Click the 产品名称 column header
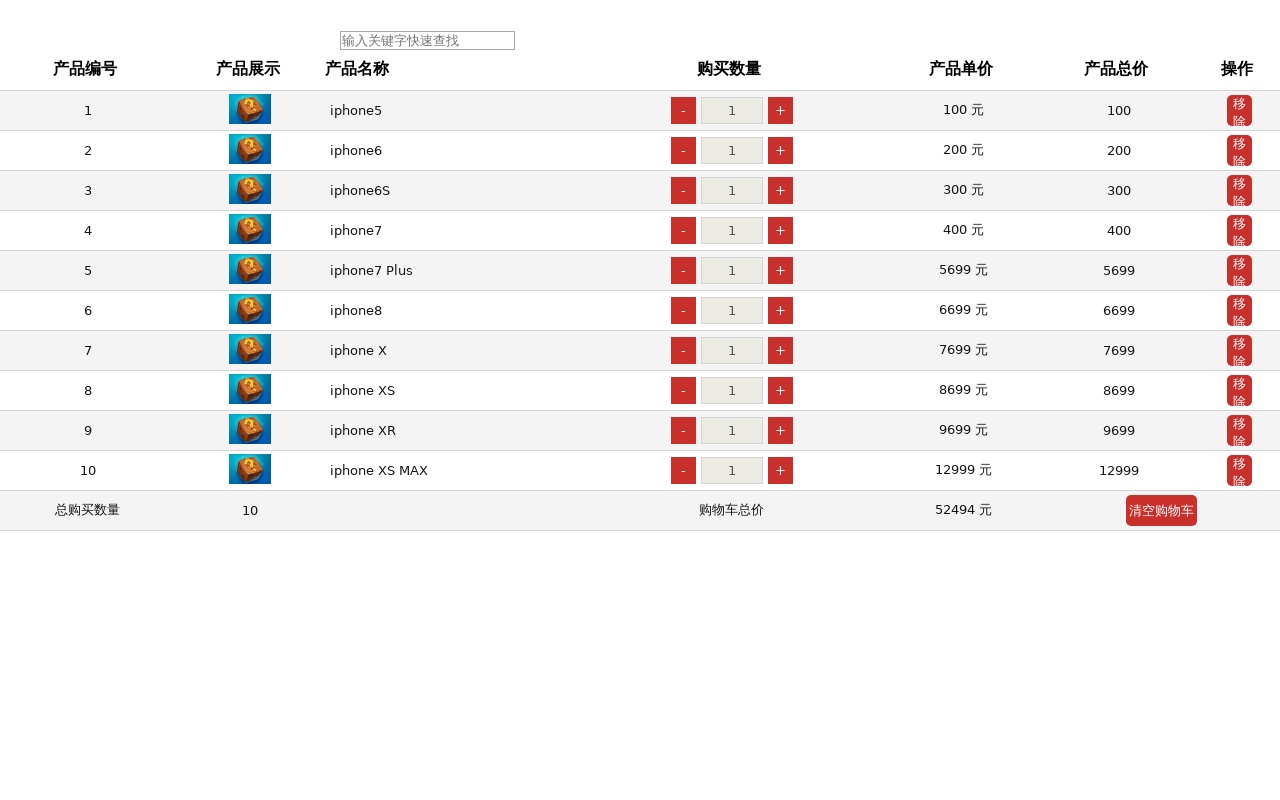This screenshot has width=1280, height=800. pos(357,69)
